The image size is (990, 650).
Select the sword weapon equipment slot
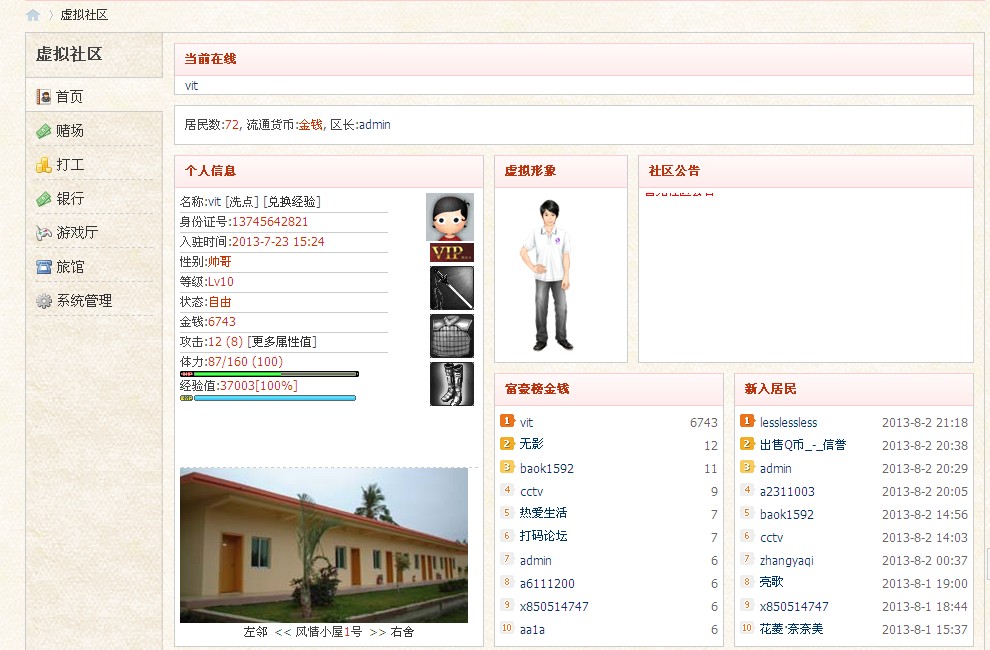pyautogui.click(x=451, y=288)
